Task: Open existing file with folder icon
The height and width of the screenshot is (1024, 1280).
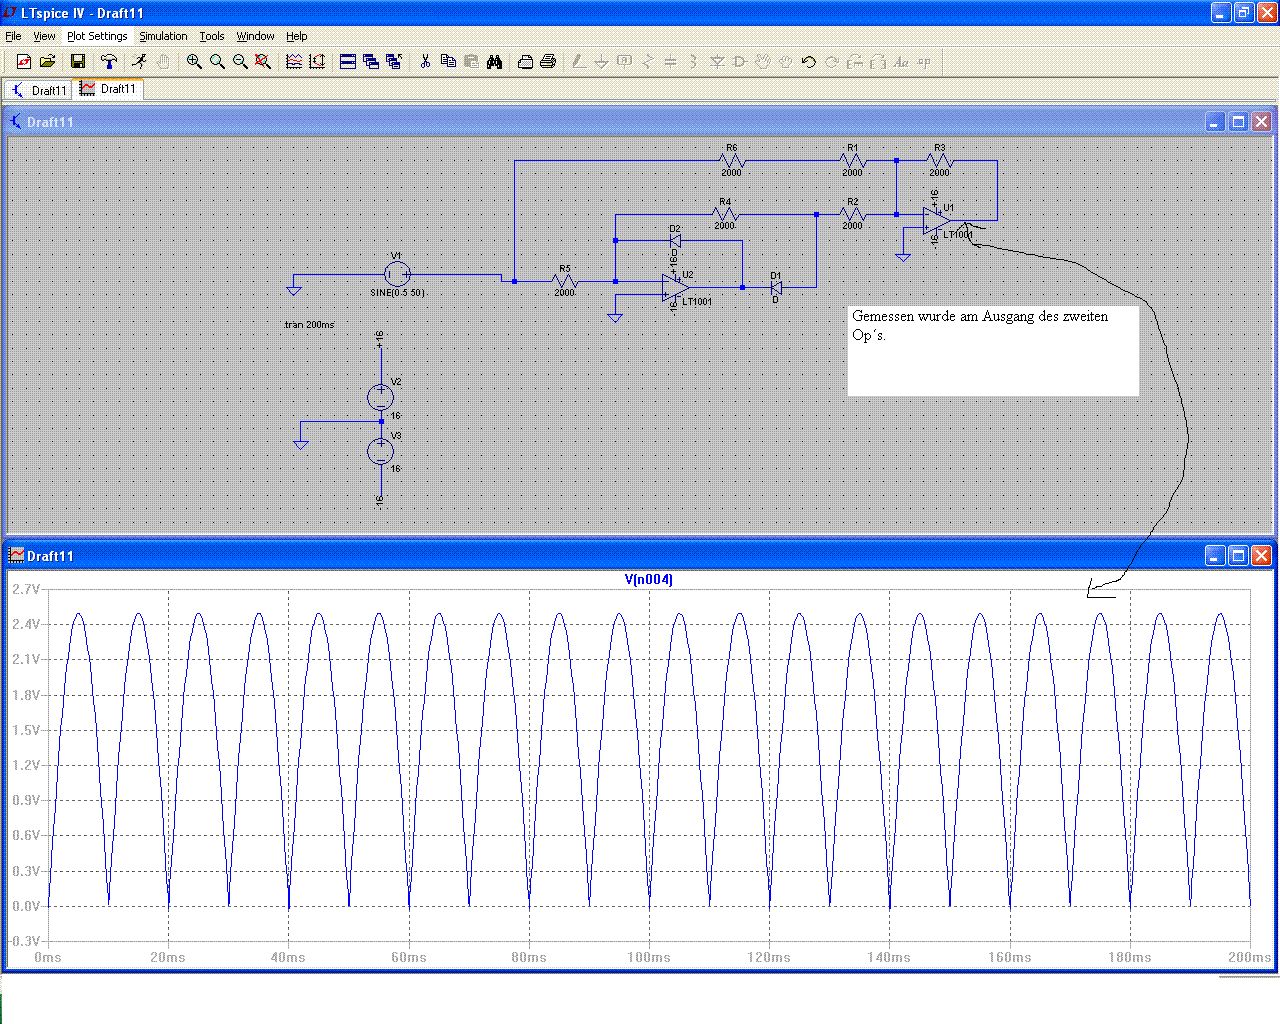Action: 47,62
